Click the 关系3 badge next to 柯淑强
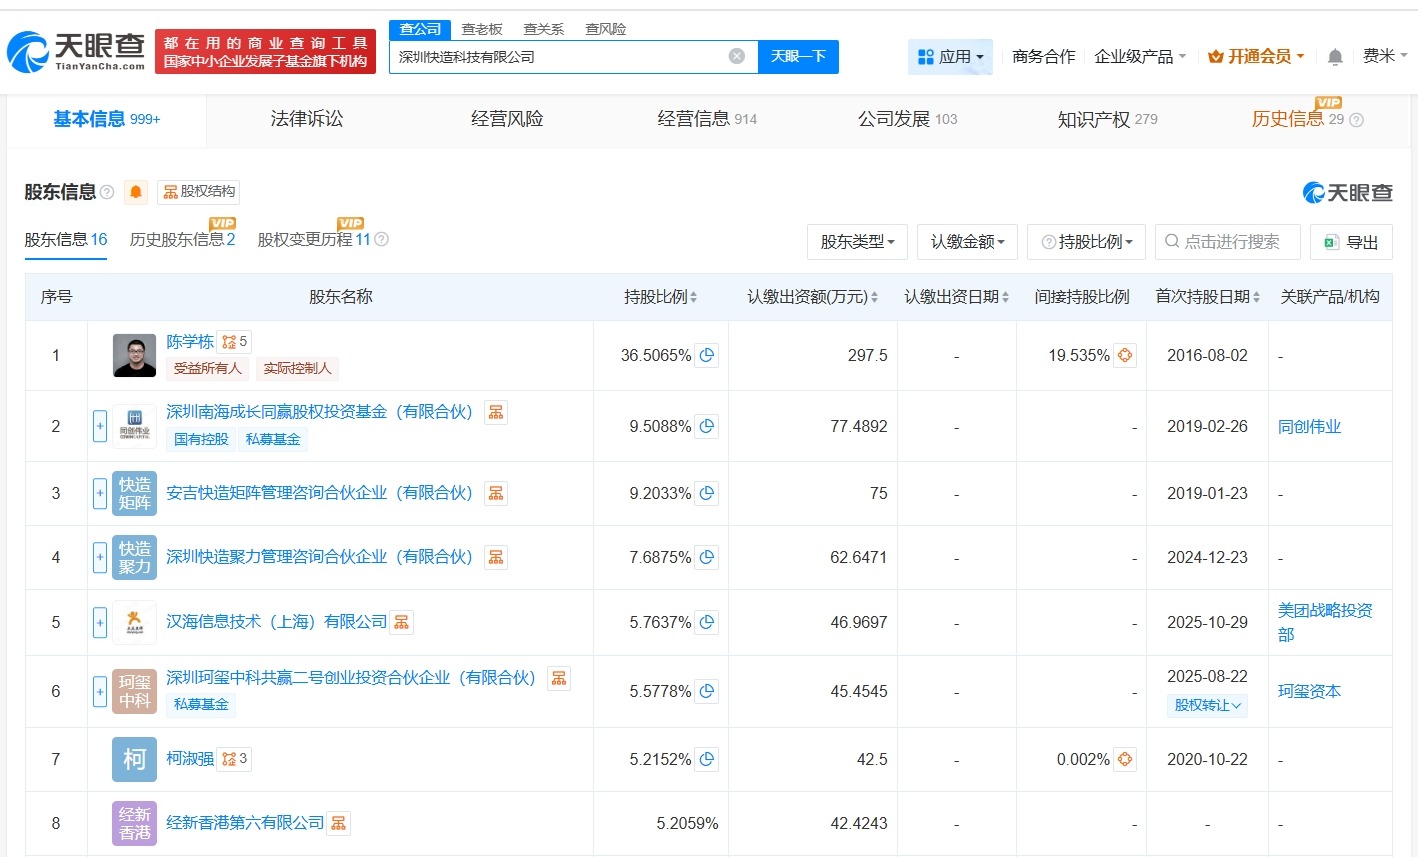The width and height of the screenshot is (1418, 857). (234, 758)
